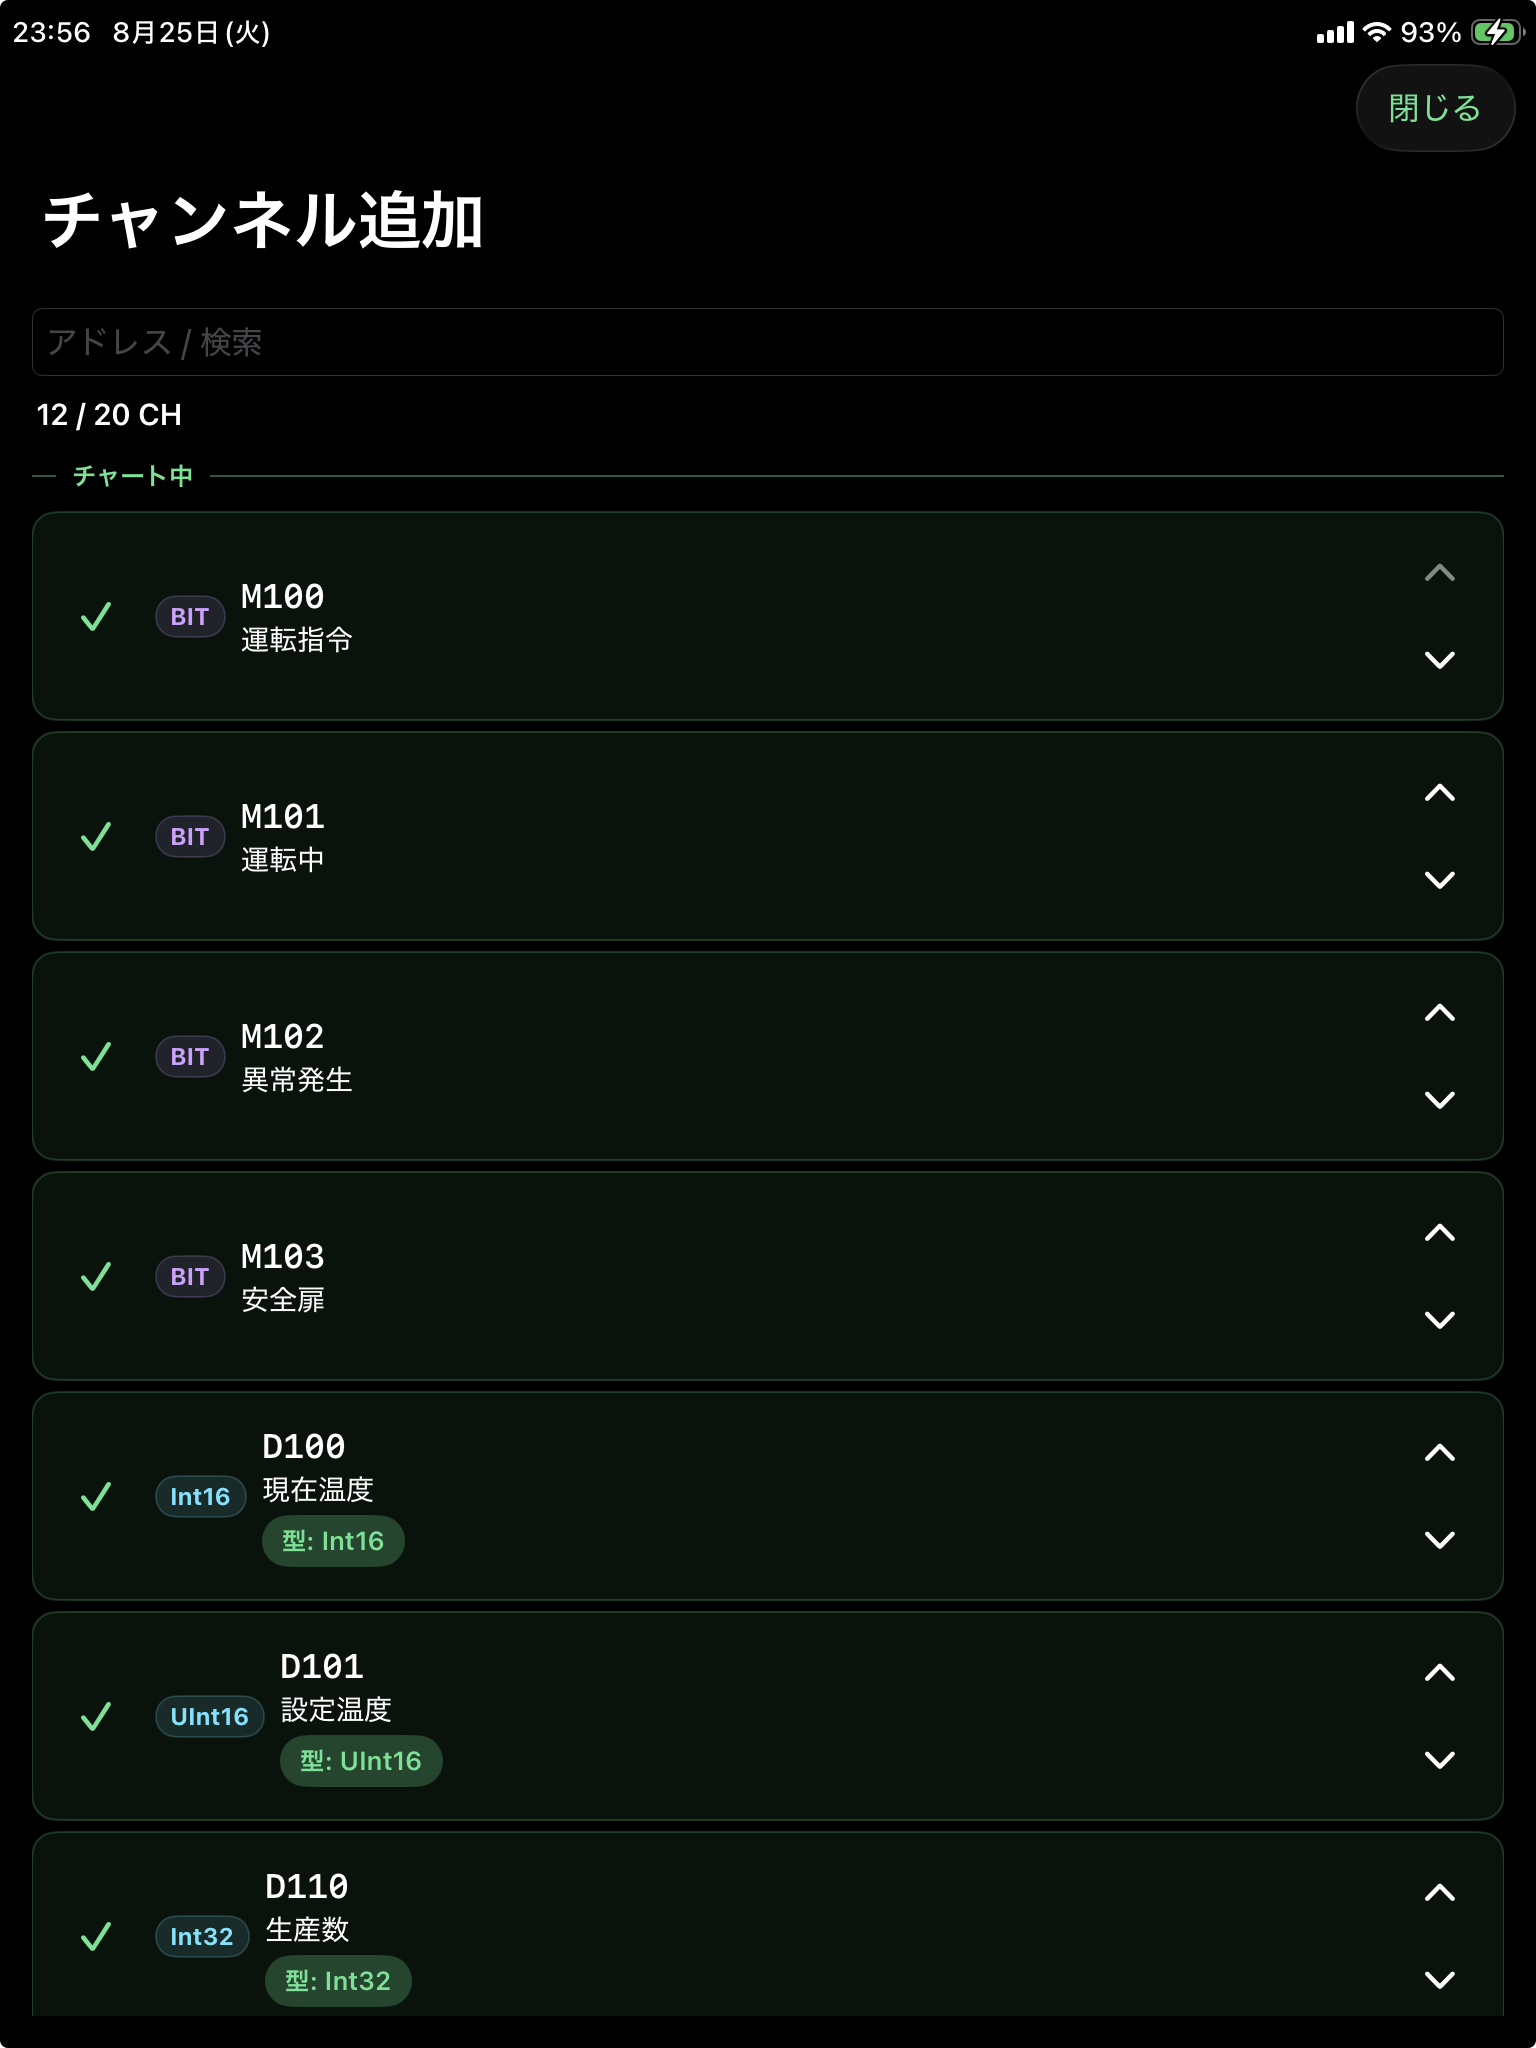Viewport: 1536px width, 2048px height.
Task: Tap the 閉じる close button
Action: coord(1435,108)
